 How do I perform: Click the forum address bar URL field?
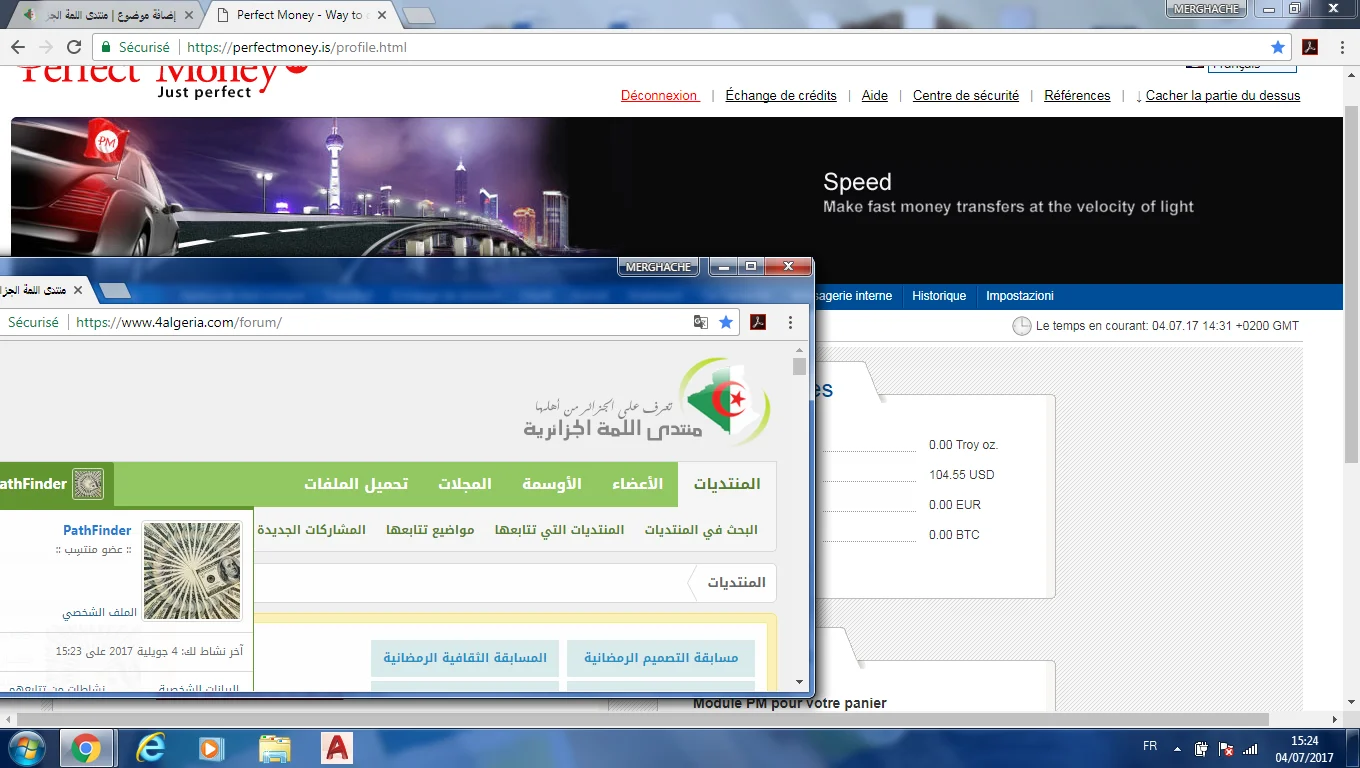pos(380,322)
